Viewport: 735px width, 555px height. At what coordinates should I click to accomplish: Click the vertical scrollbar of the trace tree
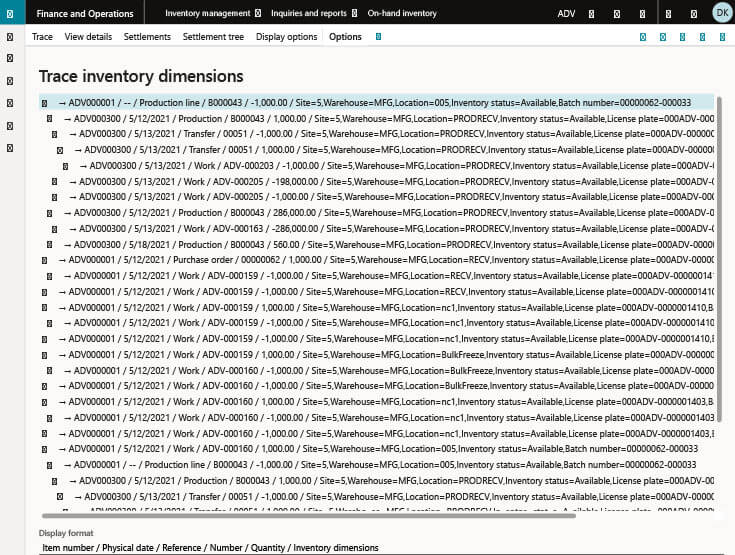pyautogui.click(x=720, y=300)
